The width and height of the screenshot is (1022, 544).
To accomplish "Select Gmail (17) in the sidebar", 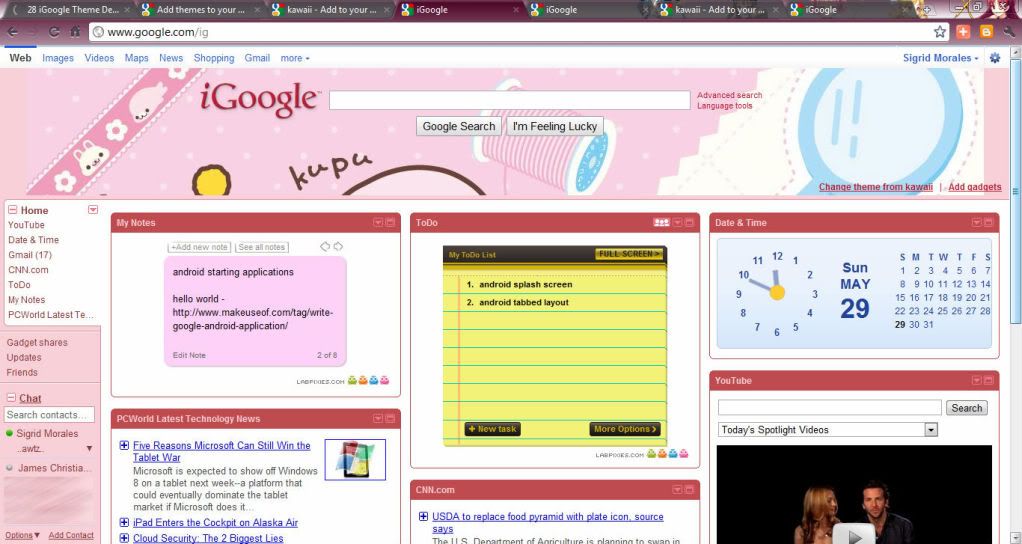I will pos(30,255).
